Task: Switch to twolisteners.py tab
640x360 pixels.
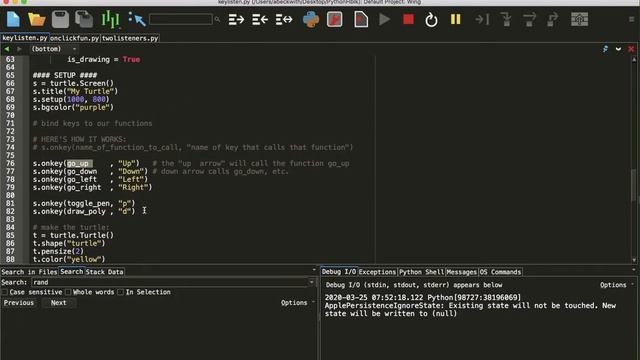Action: (130, 38)
